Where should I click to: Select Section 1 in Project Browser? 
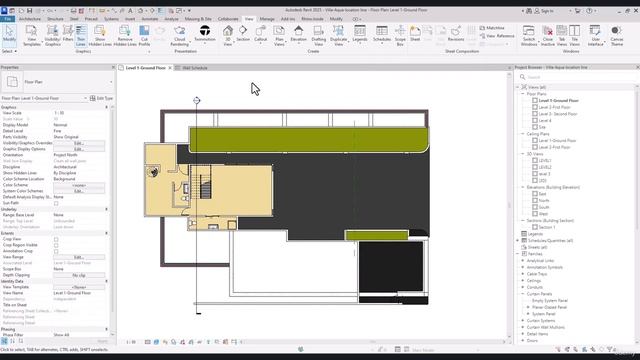(547, 227)
